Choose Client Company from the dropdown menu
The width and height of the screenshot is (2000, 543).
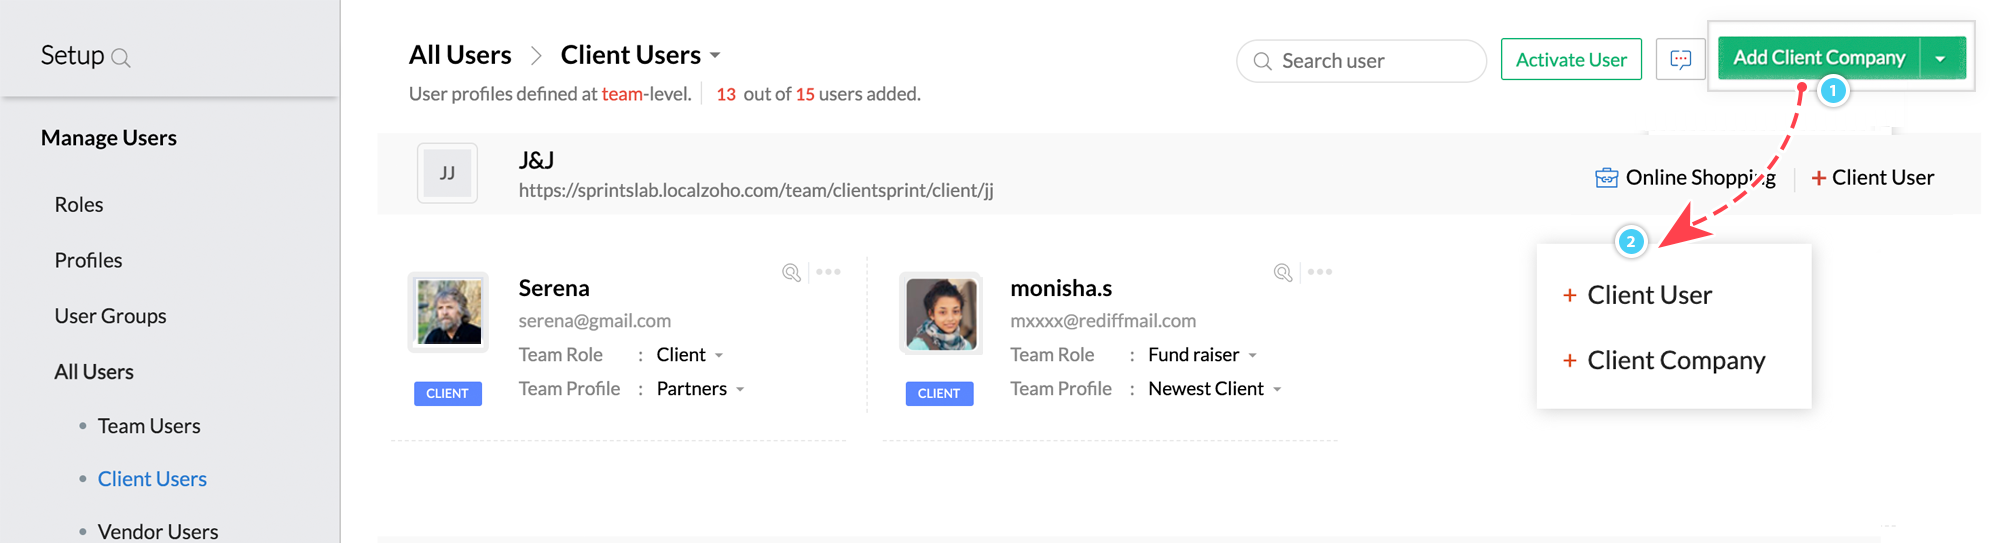click(x=1676, y=360)
